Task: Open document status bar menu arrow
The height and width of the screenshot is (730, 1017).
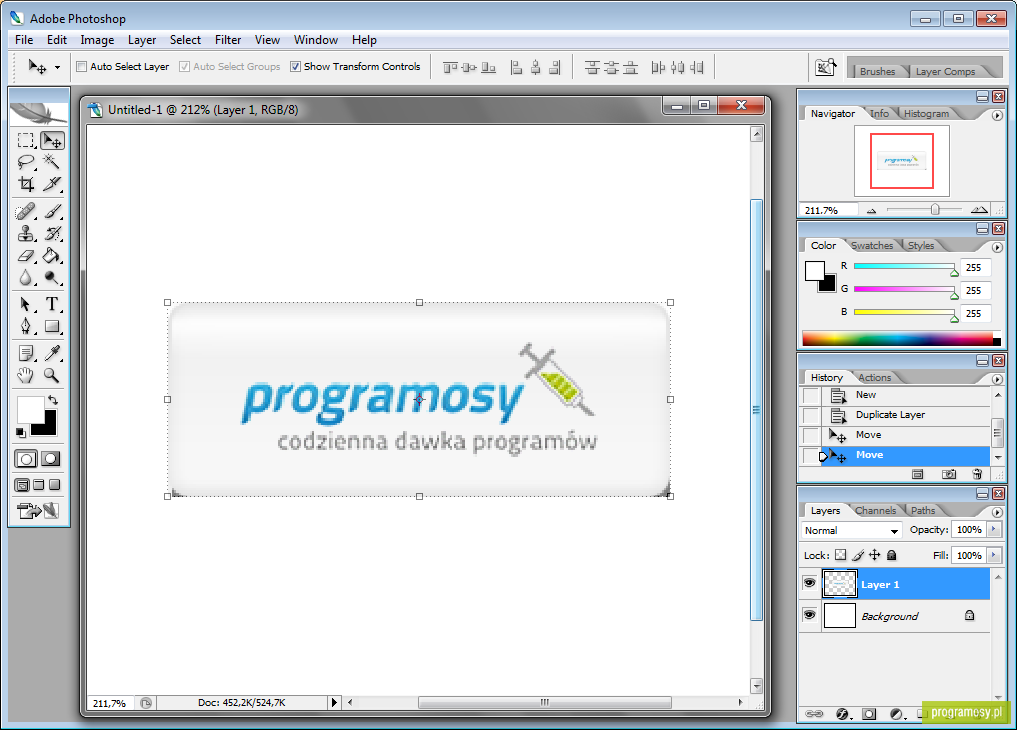Action: click(x=334, y=702)
